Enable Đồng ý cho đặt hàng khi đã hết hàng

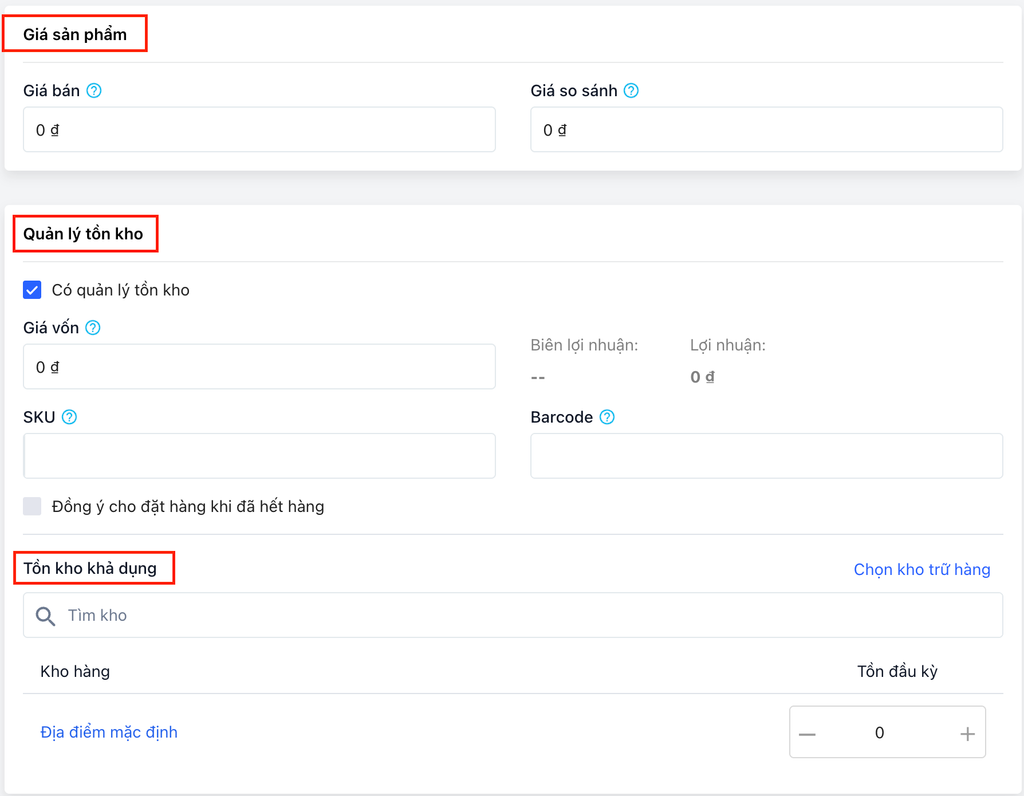[x=32, y=506]
